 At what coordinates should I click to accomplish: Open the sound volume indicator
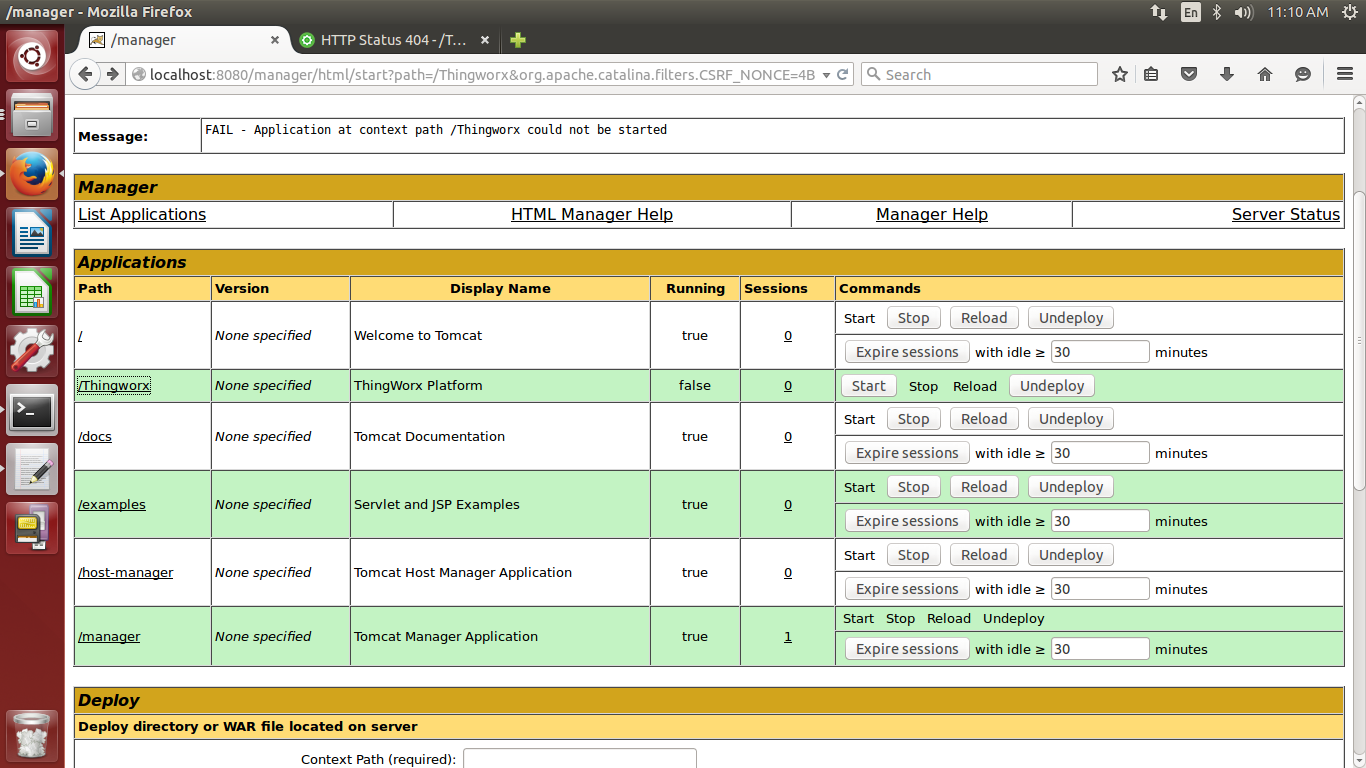pyautogui.click(x=1244, y=12)
